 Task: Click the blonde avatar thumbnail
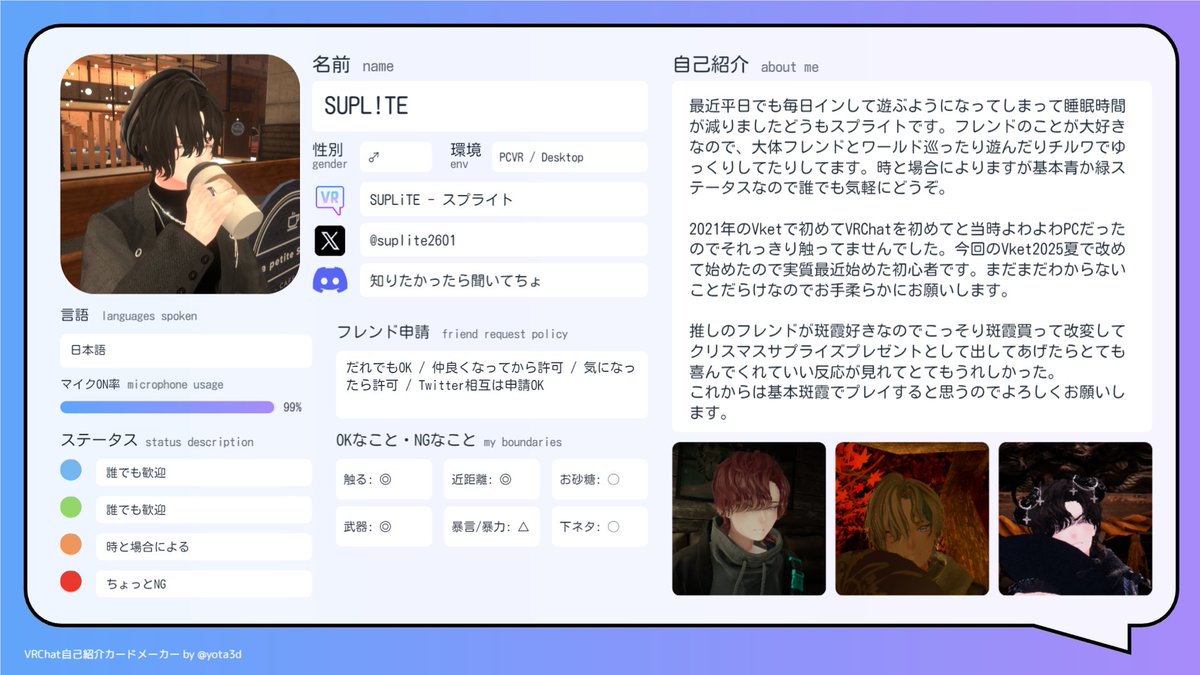912,517
